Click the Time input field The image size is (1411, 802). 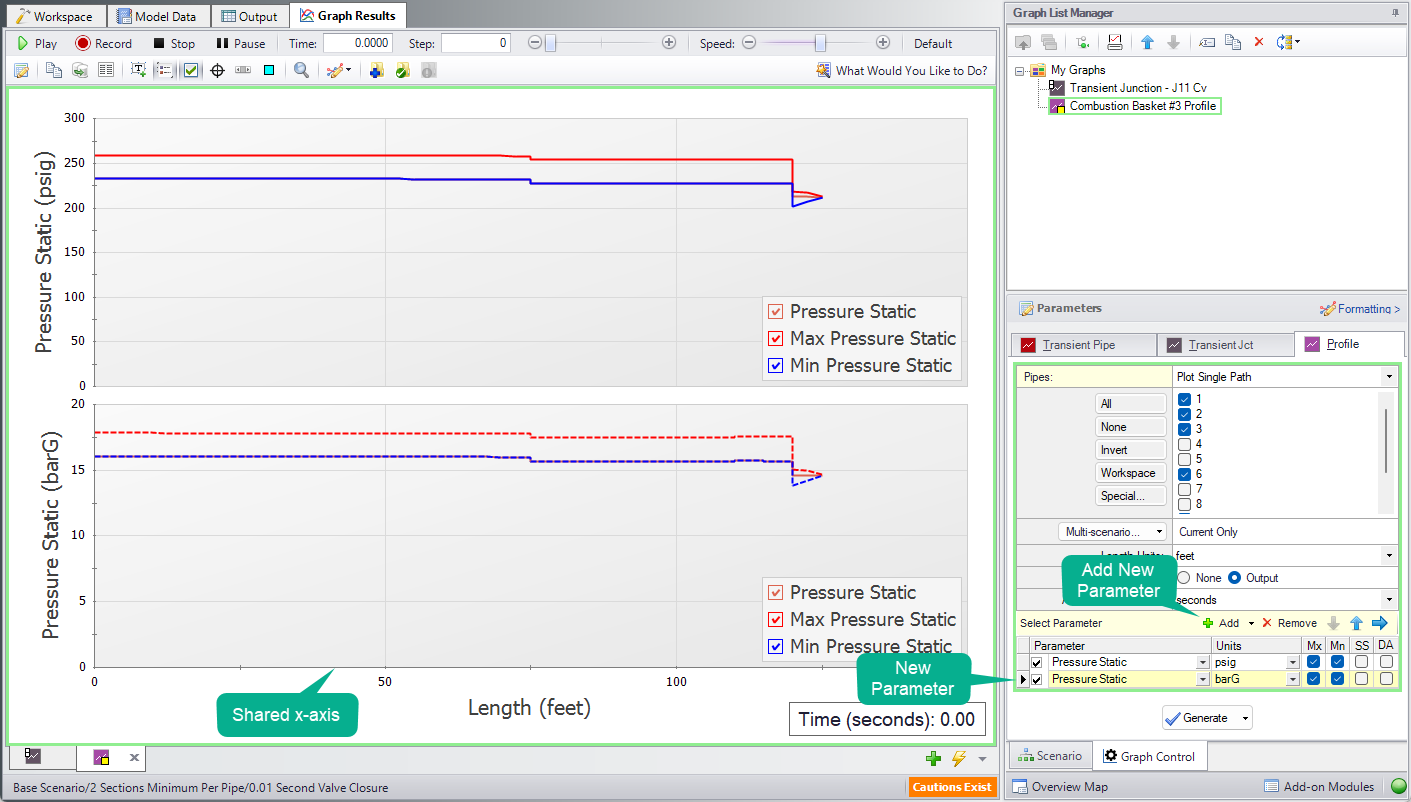(357, 43)
